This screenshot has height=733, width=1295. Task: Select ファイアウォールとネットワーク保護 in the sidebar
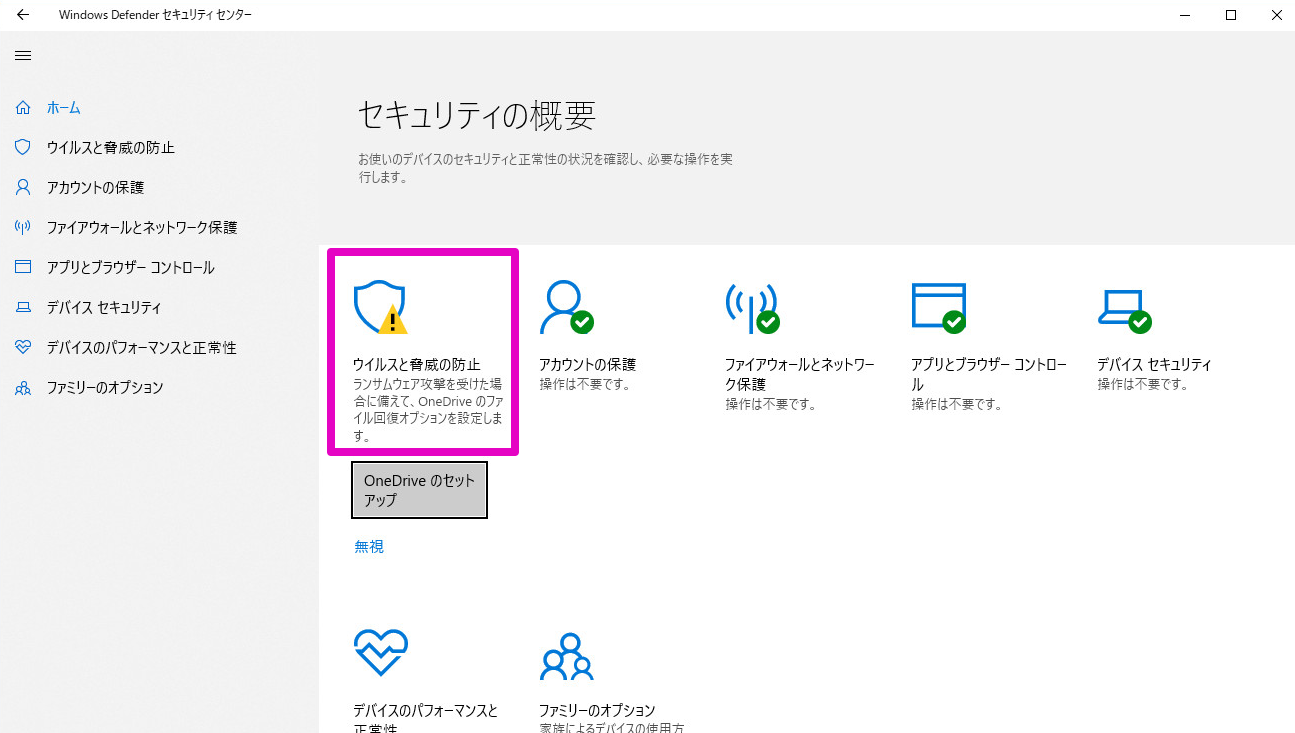(142, 227)
